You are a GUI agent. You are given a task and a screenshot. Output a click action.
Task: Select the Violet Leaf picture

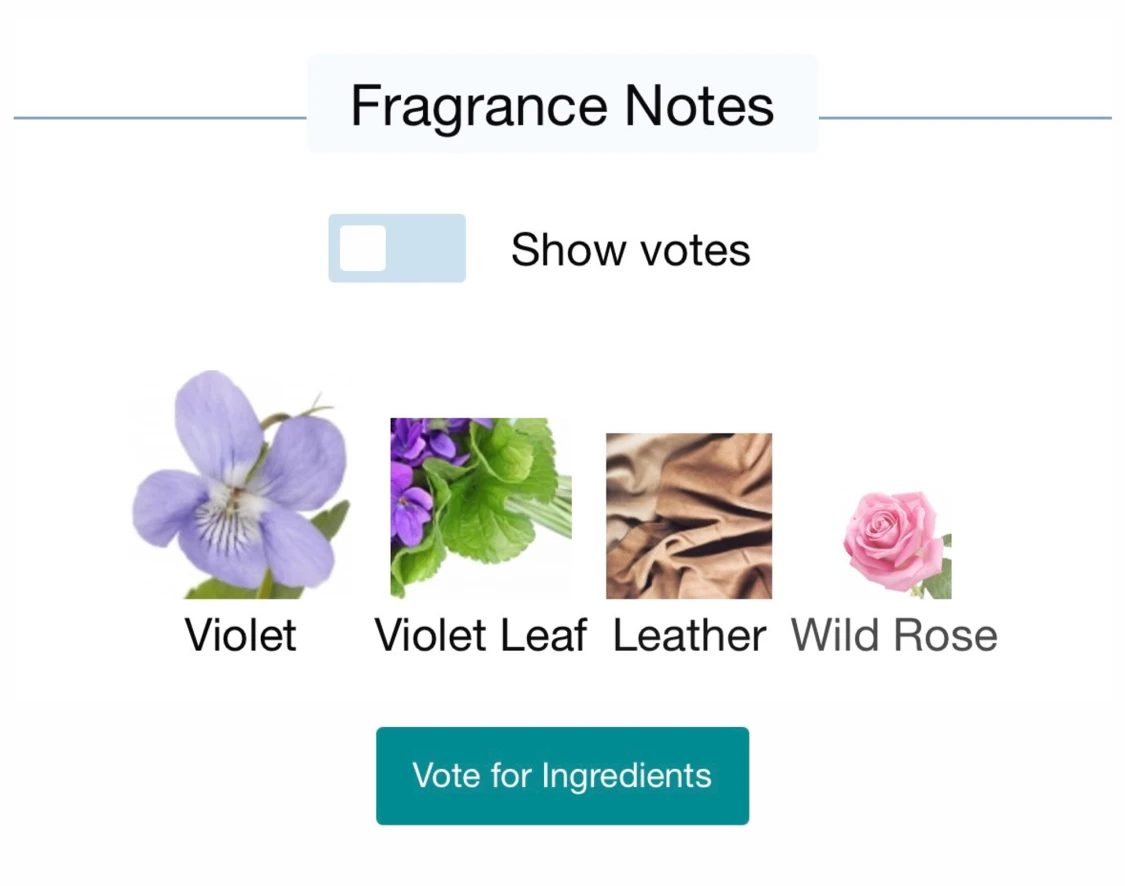point(480,507)
